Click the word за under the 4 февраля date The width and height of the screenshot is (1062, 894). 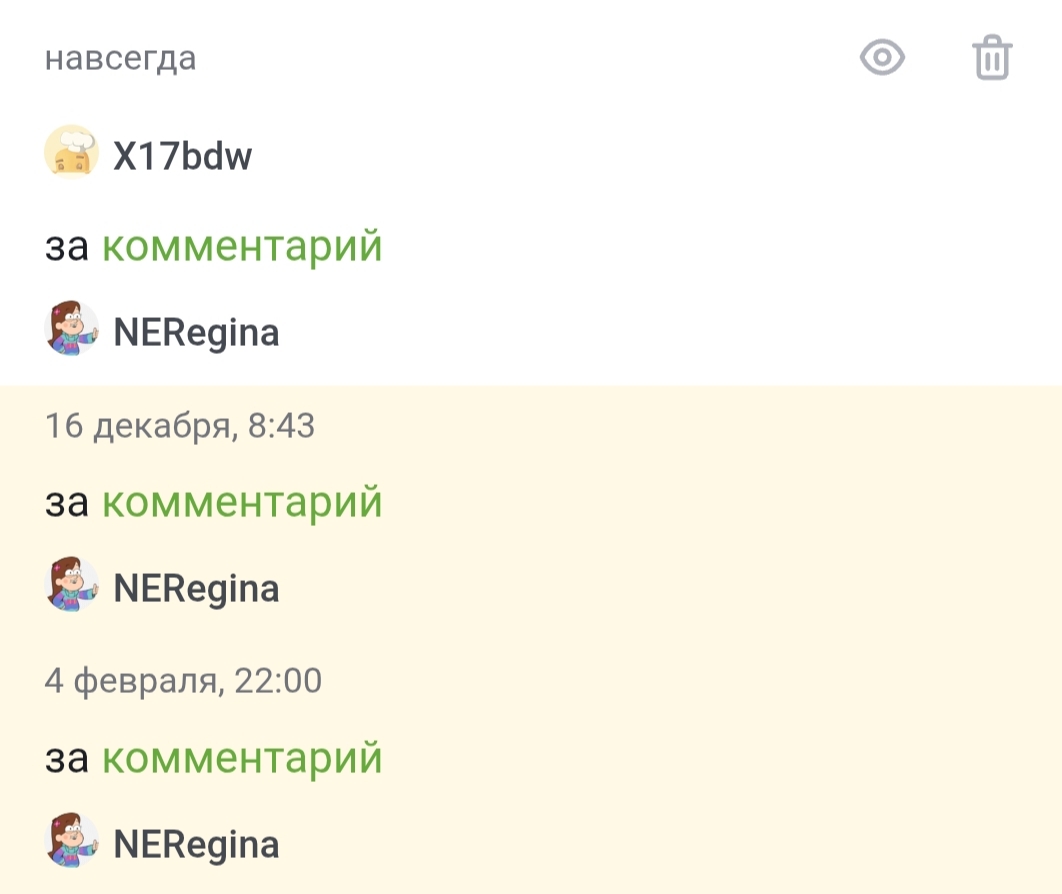pos(66,759)
